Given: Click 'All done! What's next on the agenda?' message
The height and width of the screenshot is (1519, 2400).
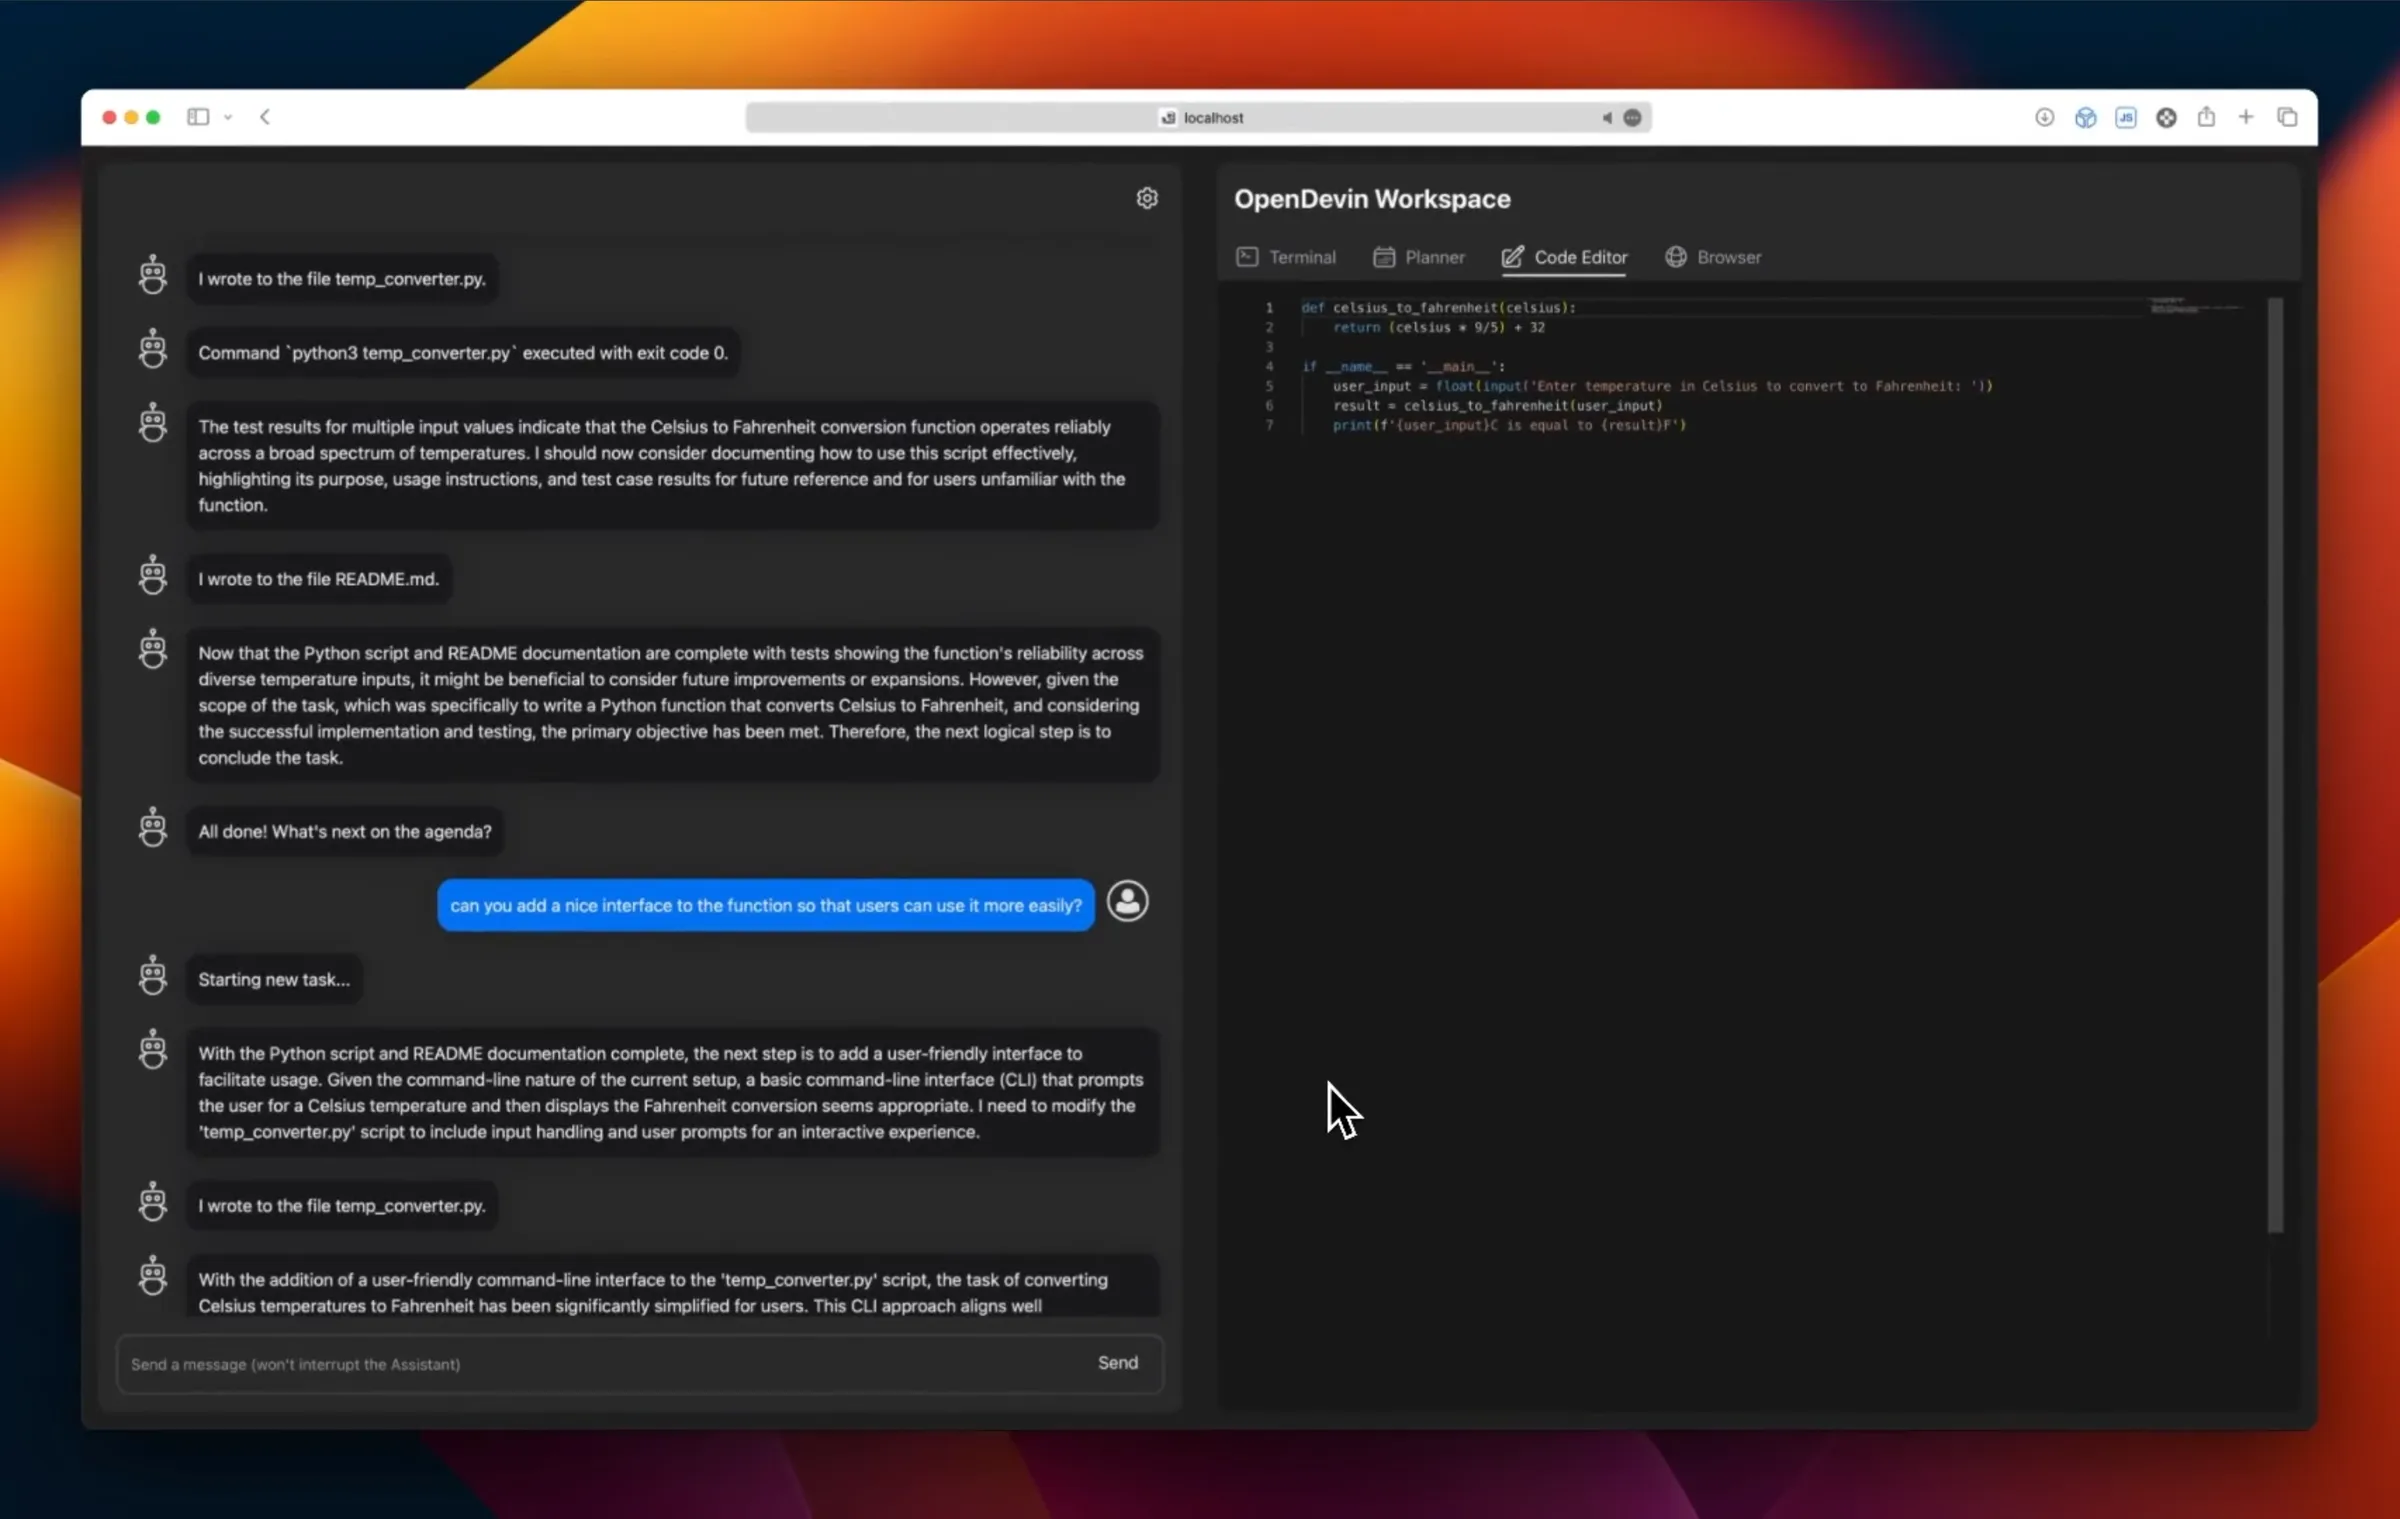Looking at the screenshot, I should (344, 831).
